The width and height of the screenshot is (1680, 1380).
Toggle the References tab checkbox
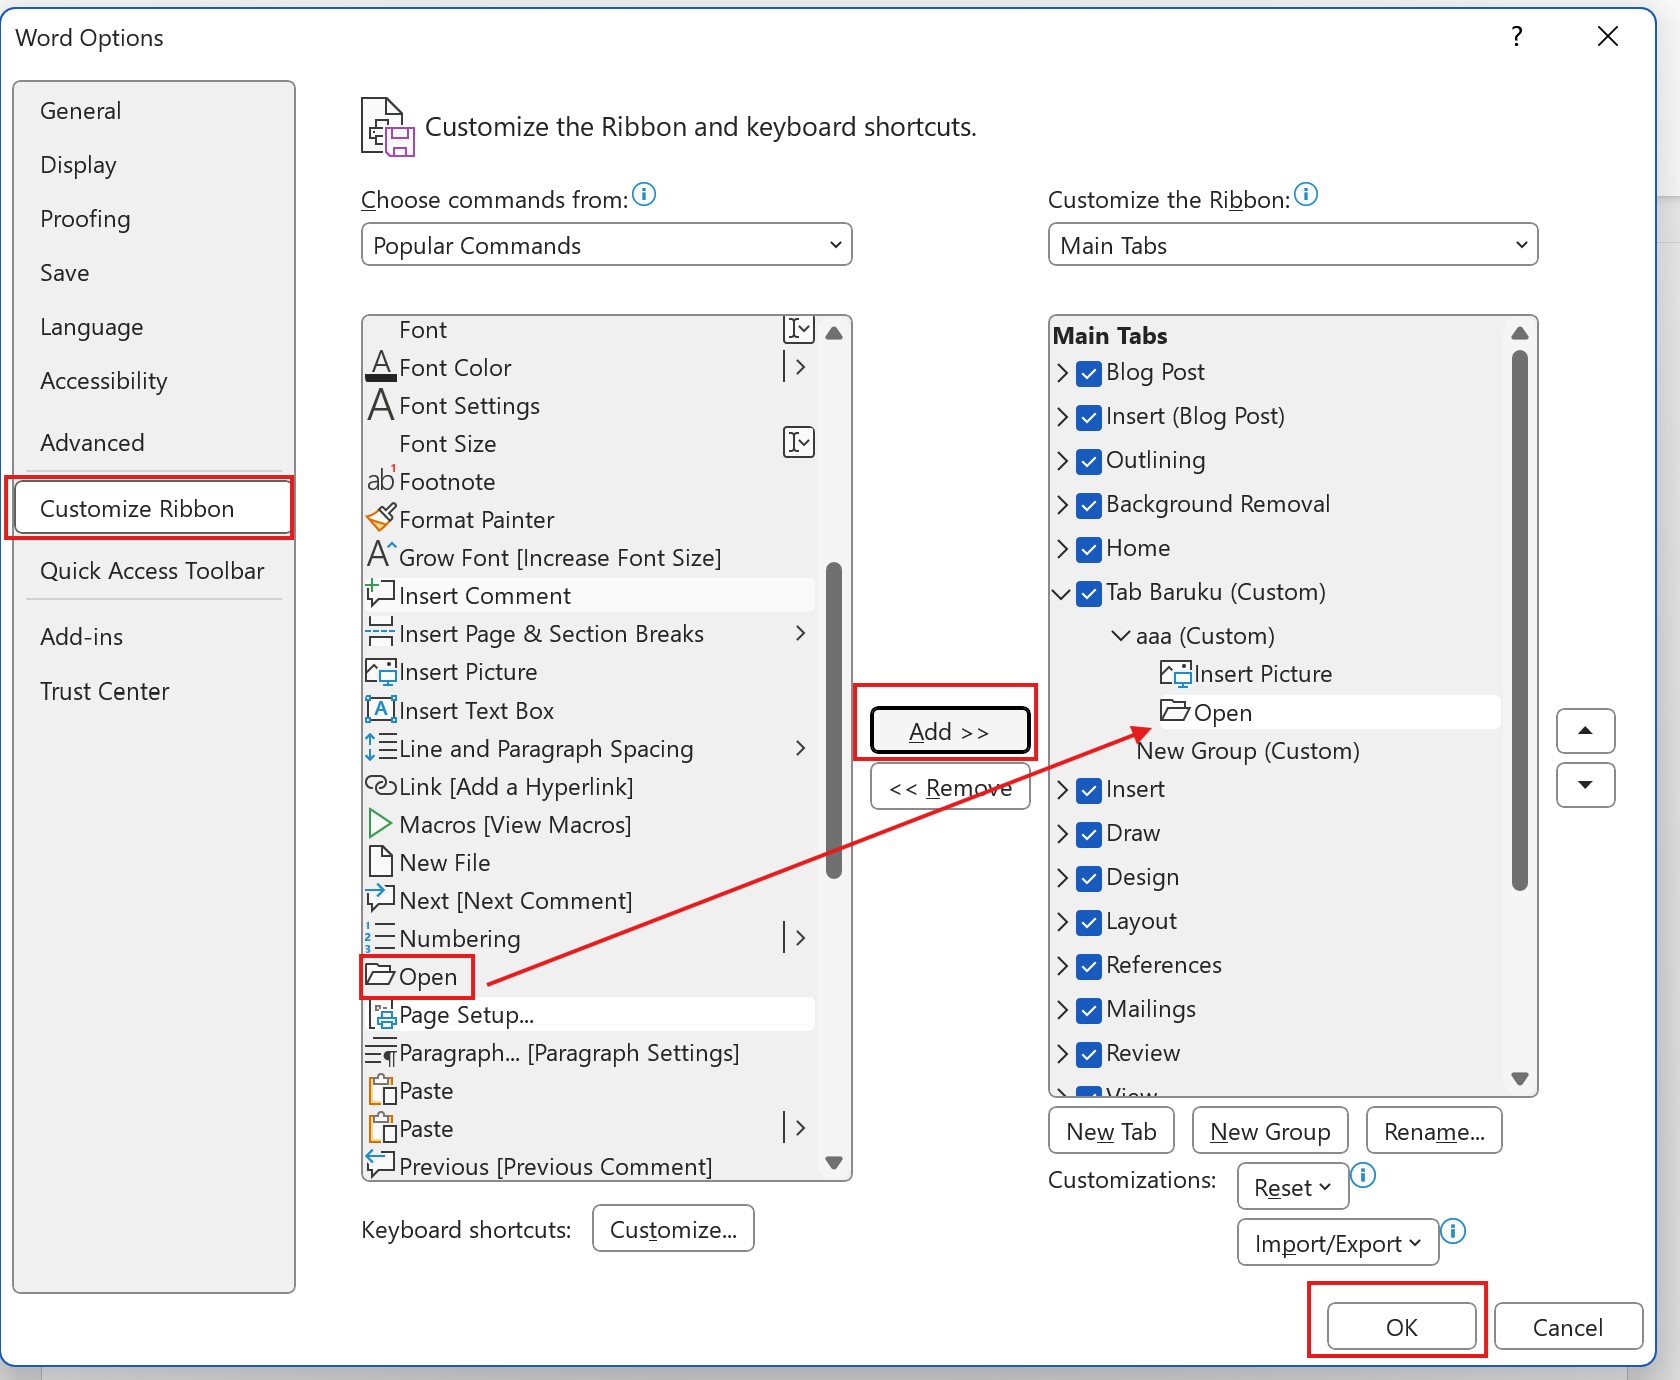click(1089, 966)
